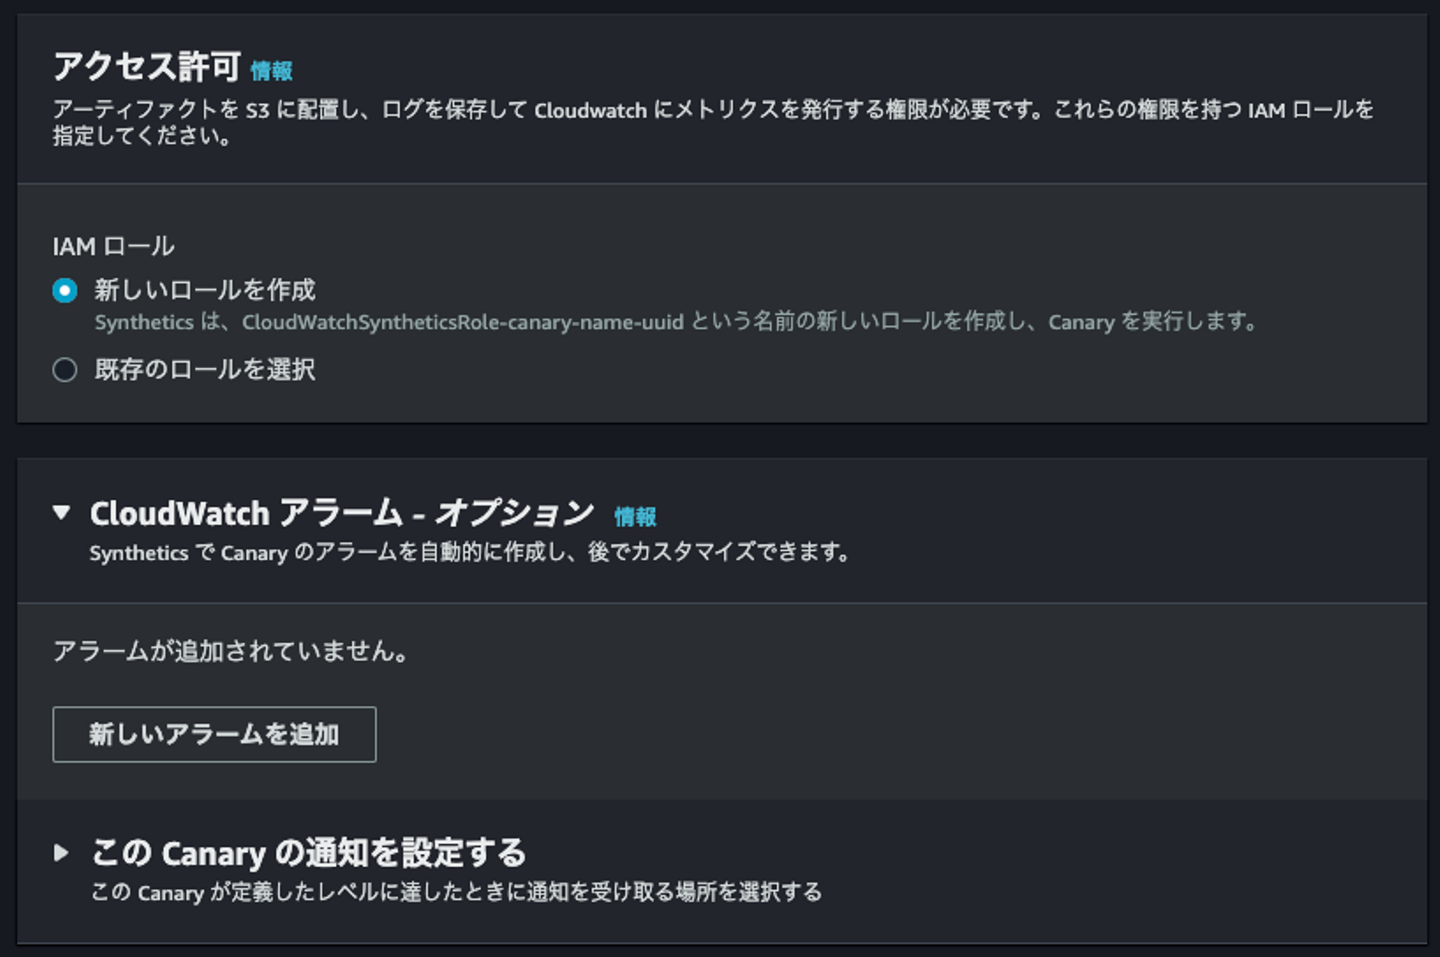Click the この Canary の通知を設定する heading text
This screenshot has width=1440, height=957.
[x=309, y=853]
